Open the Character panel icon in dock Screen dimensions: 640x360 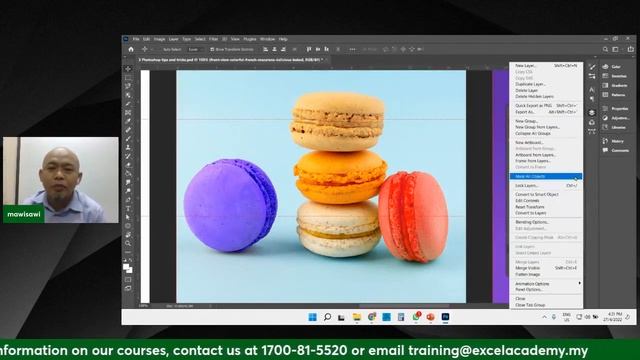592,89
